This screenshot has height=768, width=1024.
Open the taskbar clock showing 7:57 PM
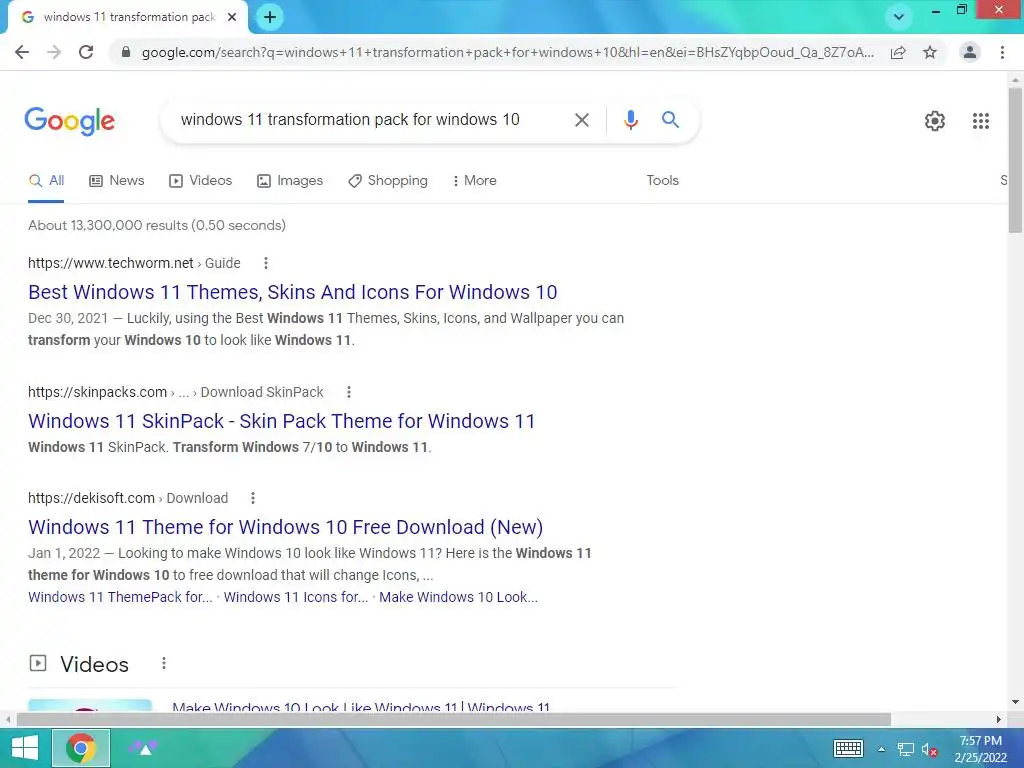point(980,749)
